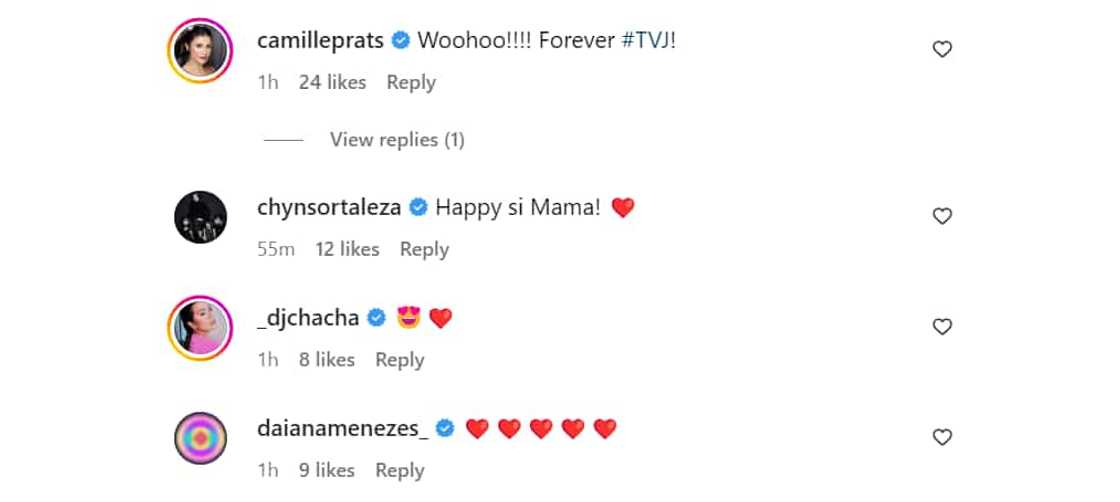The height and width of the screenshot is (502, 1120).
Task: Open camilleprats profile picture
Action: point(200,50)
